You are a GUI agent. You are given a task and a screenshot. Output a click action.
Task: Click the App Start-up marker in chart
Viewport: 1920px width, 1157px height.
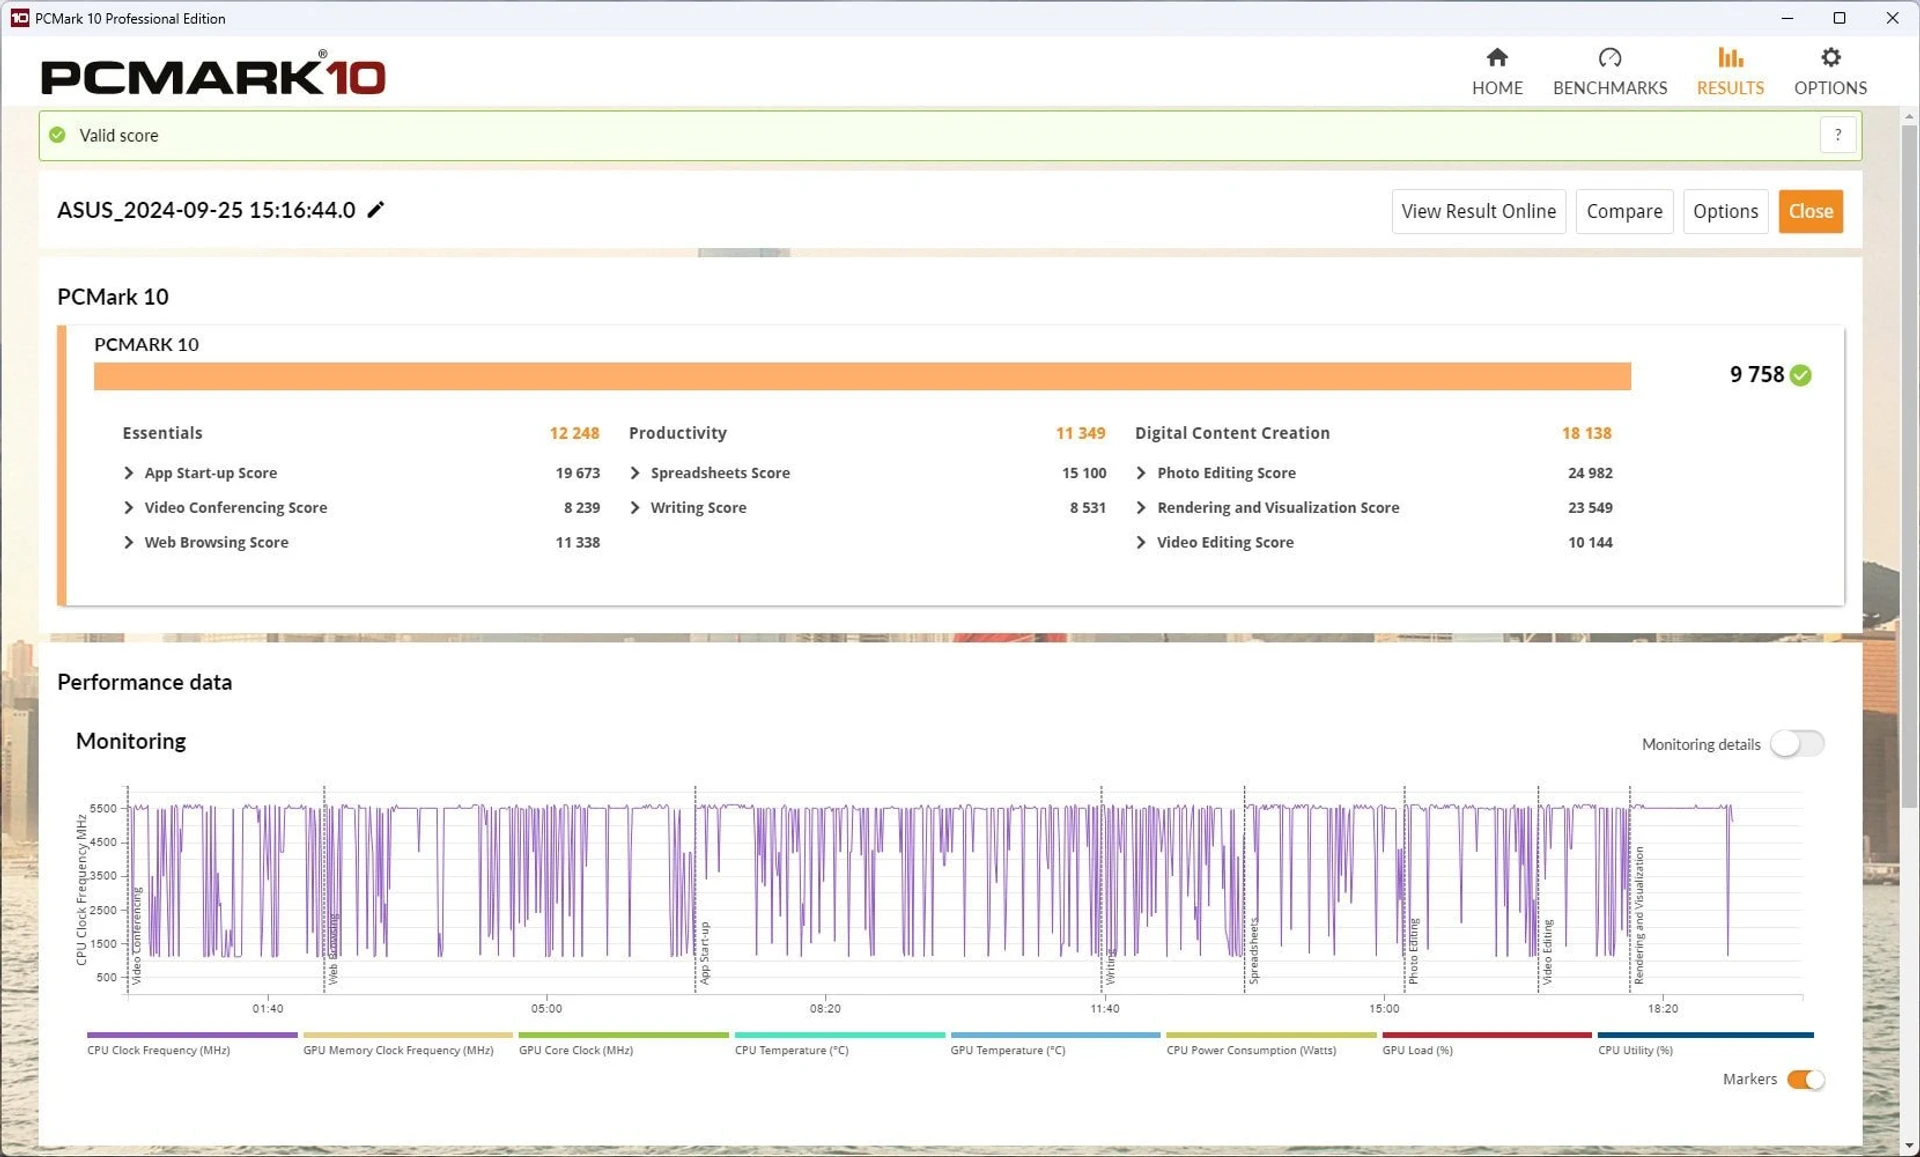pos(704,953)
